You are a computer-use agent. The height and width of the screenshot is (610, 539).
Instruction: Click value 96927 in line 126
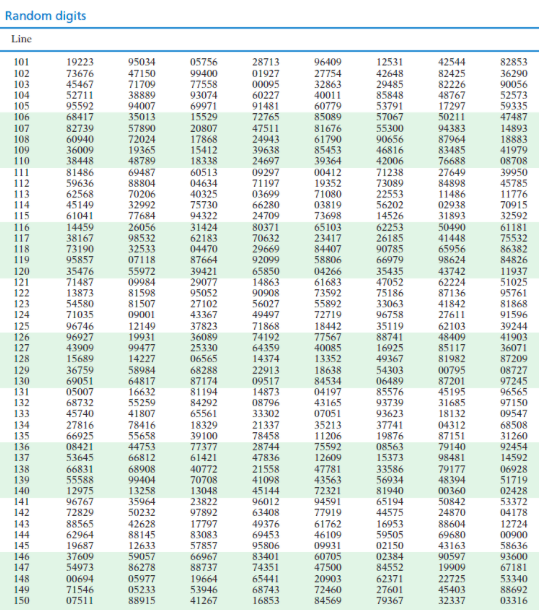[x=80, y=337]
